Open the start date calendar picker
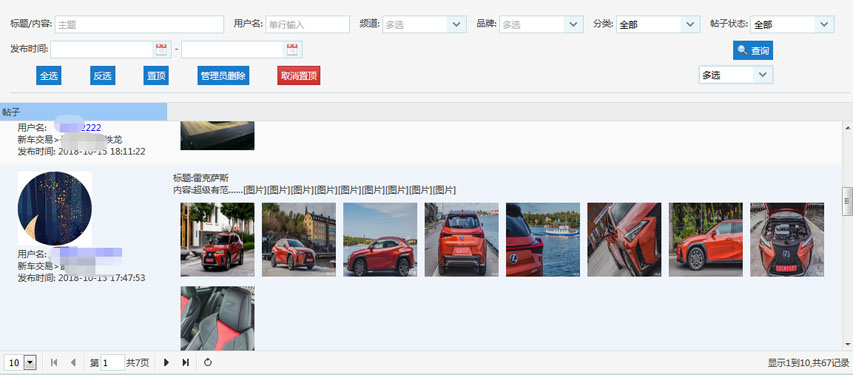 (162, 50)
